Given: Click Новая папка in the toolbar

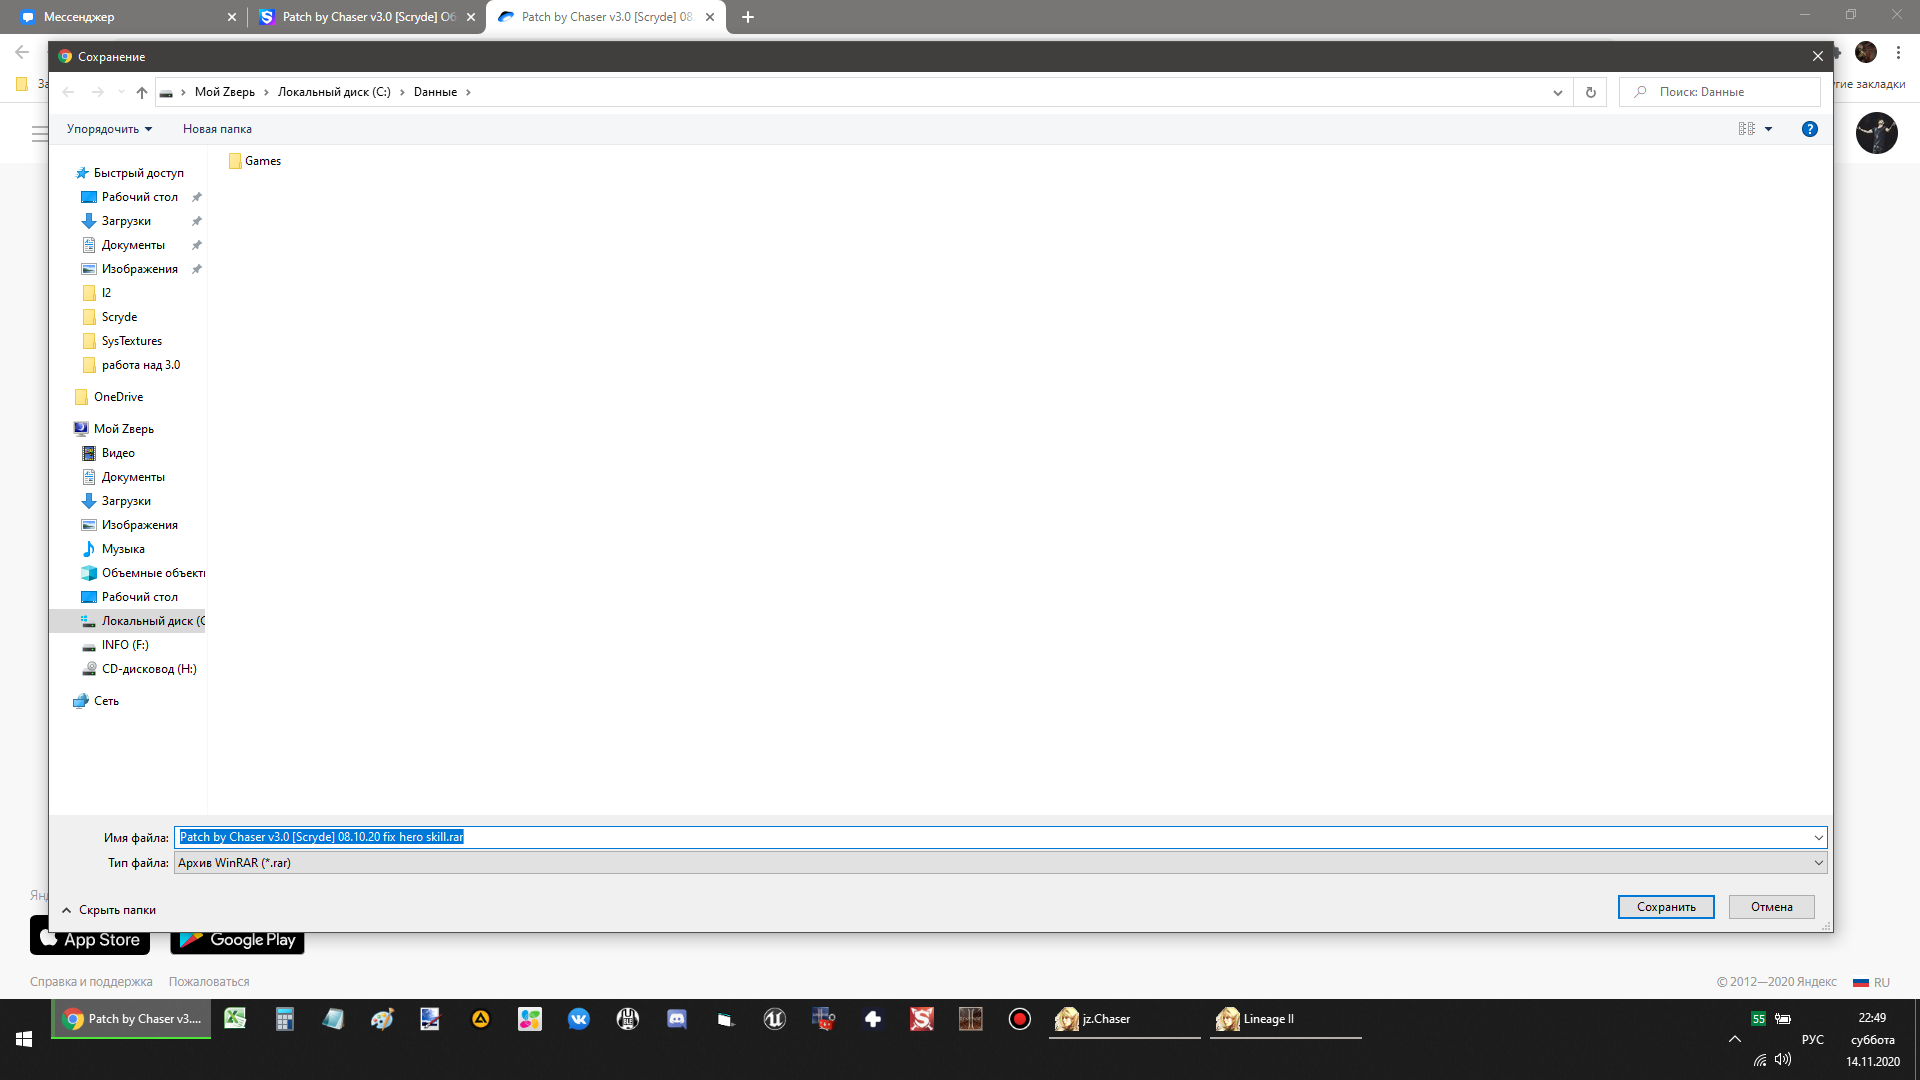Looking at the screenshot, I should (x=217, y=129).
